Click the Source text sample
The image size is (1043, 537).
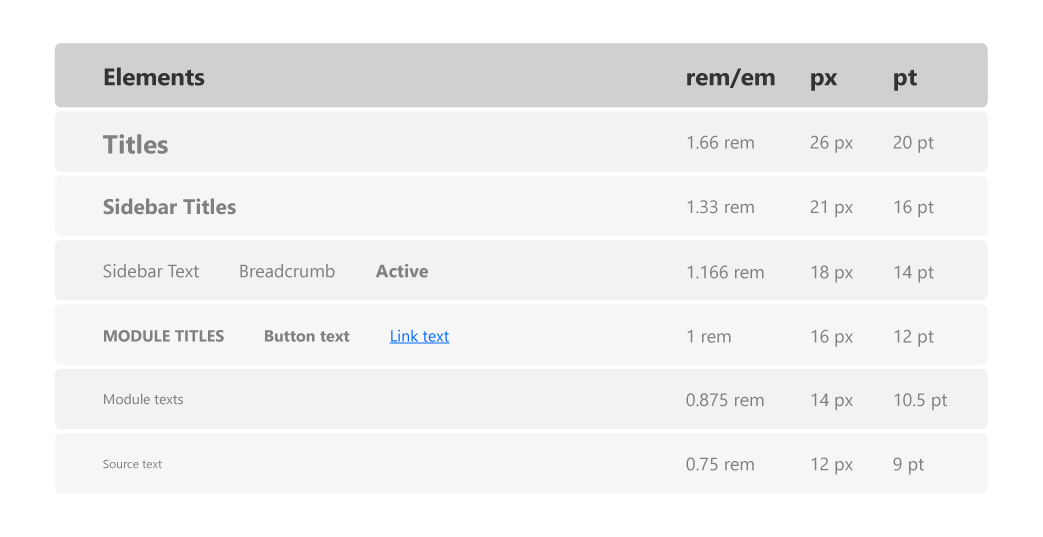point(132,464)
